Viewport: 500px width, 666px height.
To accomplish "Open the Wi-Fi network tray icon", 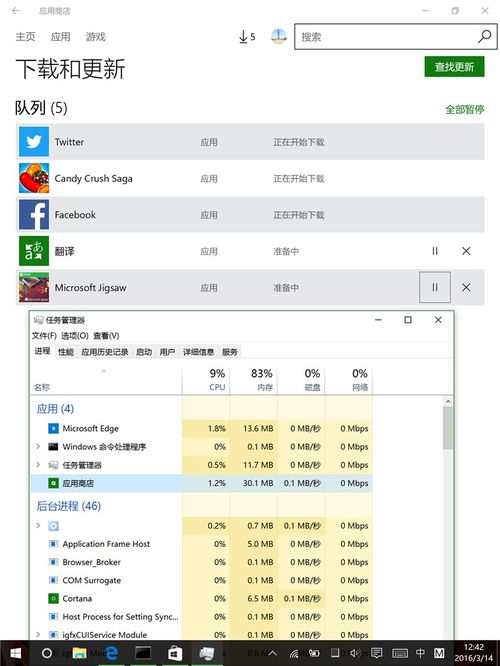I will coord(294,653).
